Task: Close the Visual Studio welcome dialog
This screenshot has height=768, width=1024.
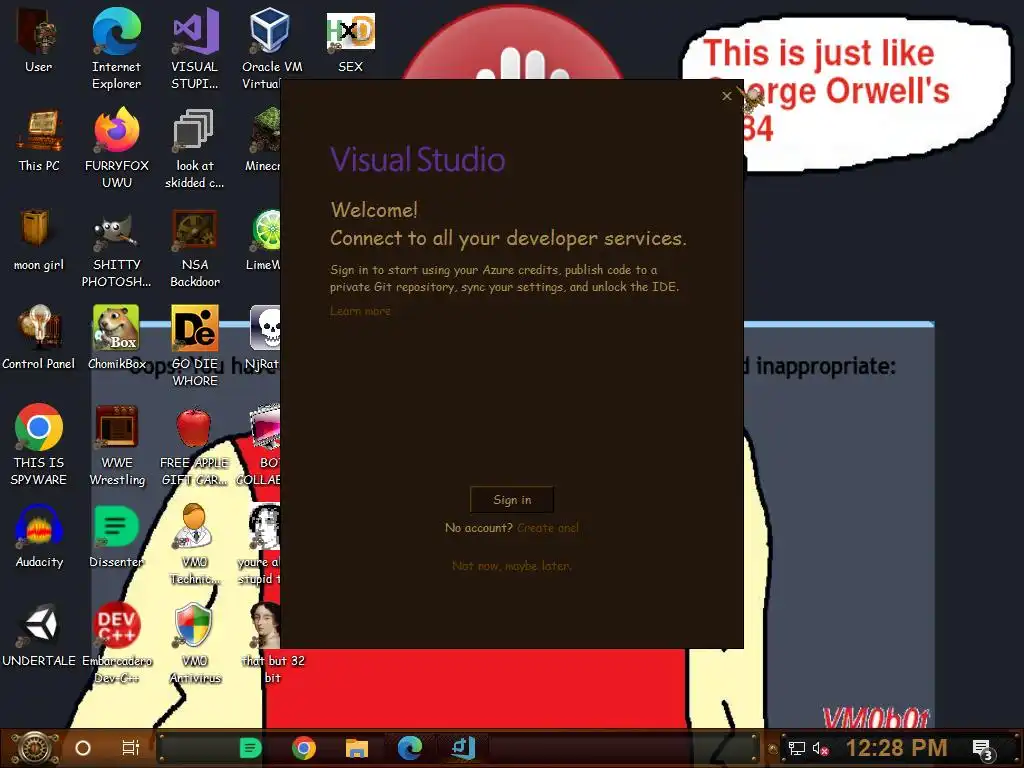Action: click(727, 96)
